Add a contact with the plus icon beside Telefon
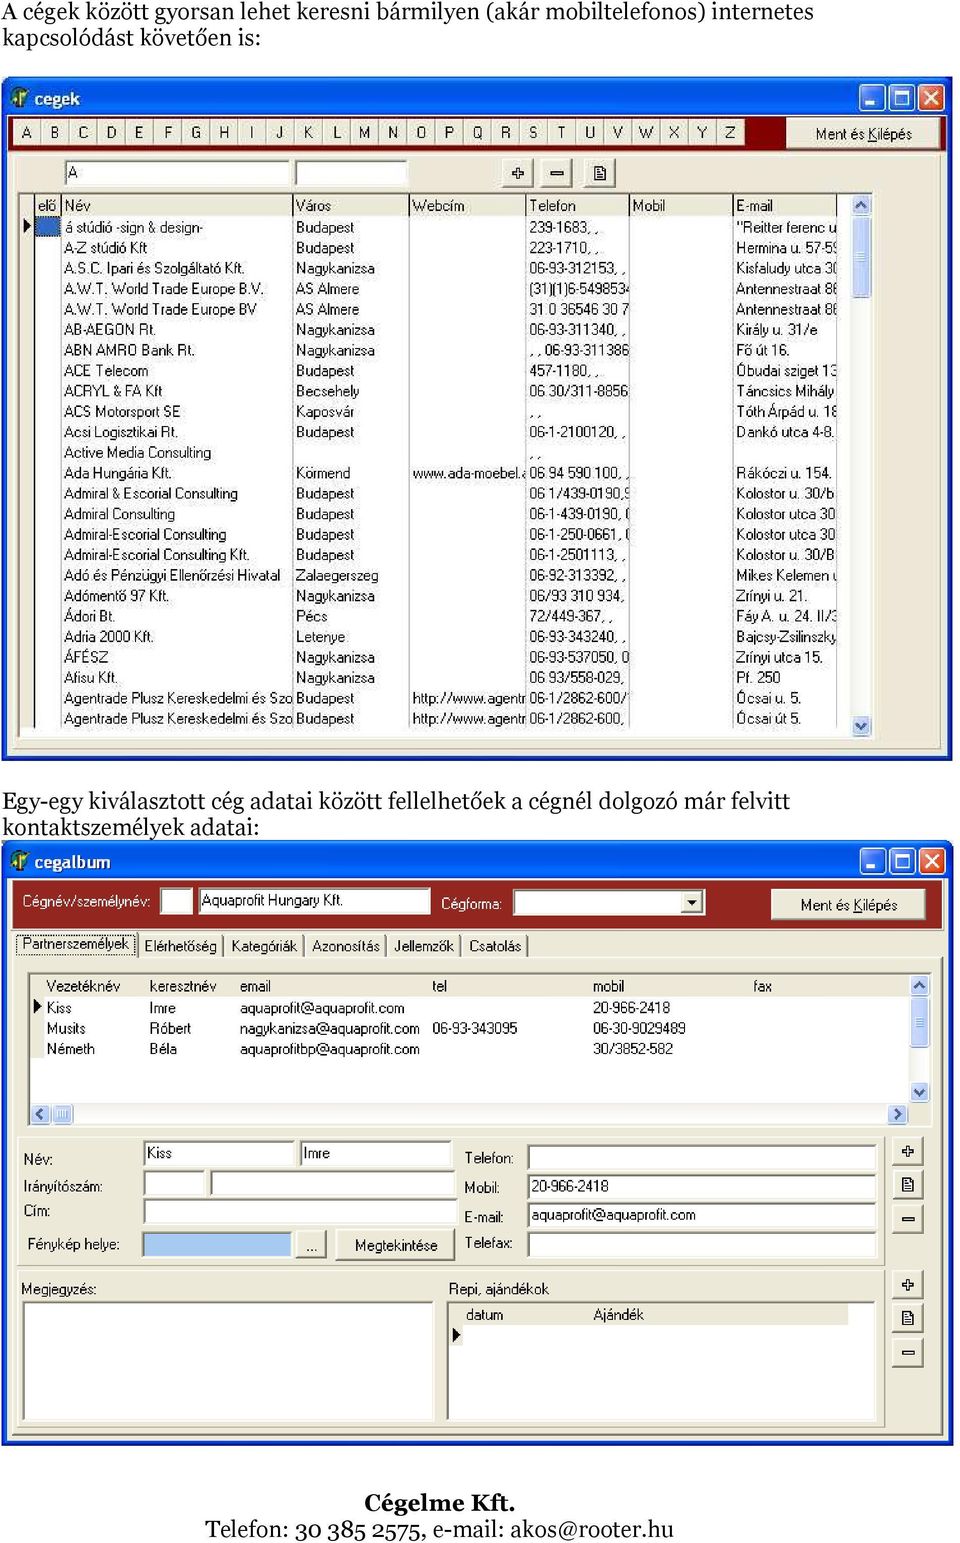960x1543 pixels. [x=907, y=1151]
